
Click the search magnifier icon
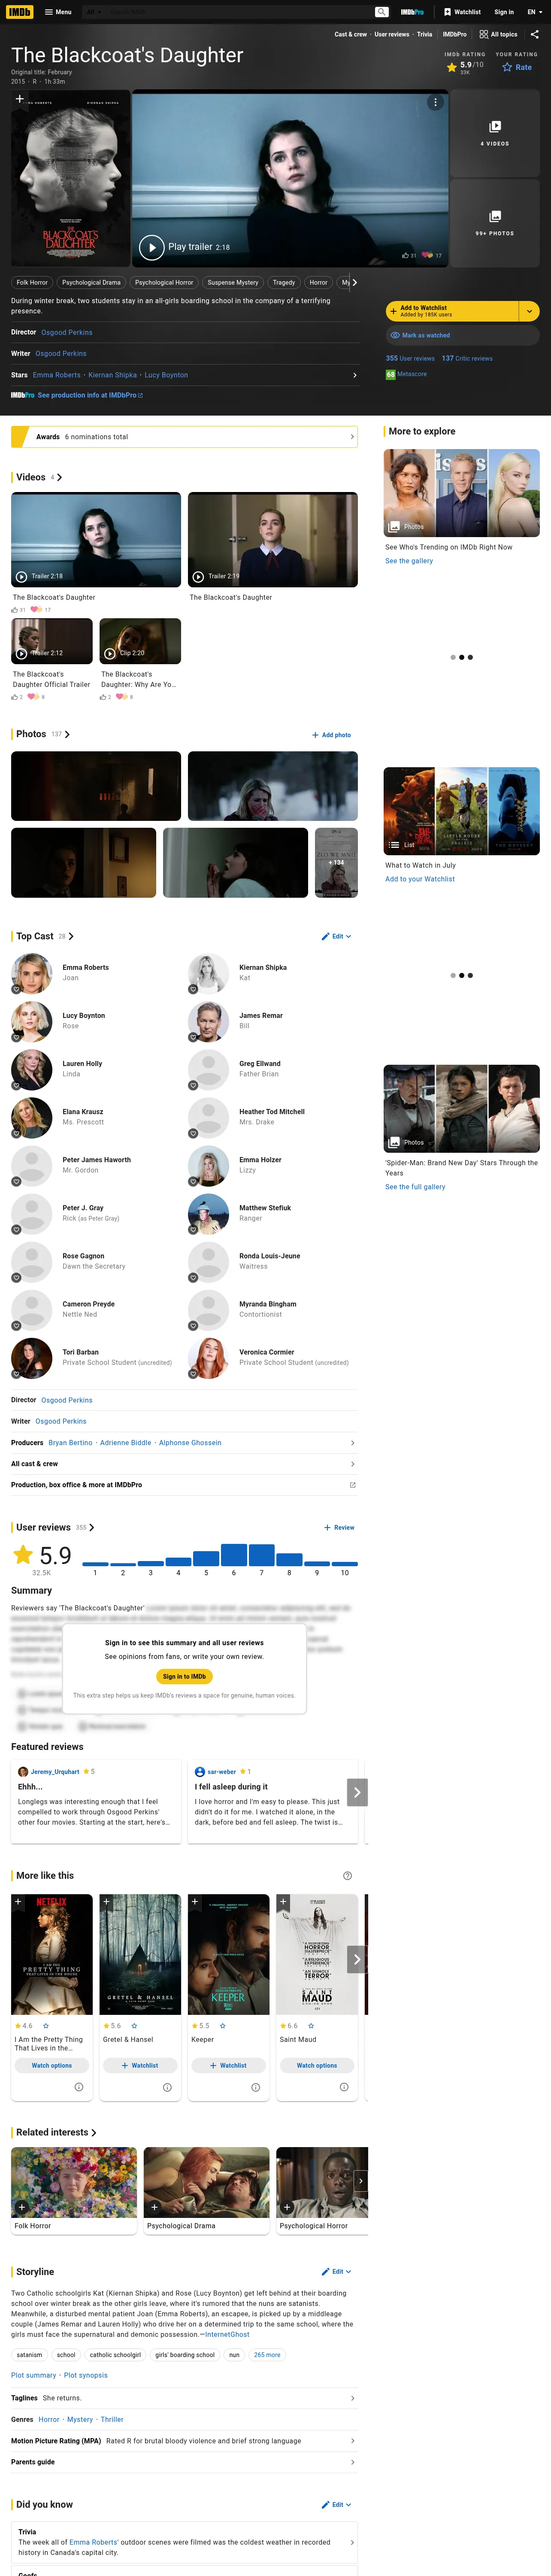tap(381, 12)
